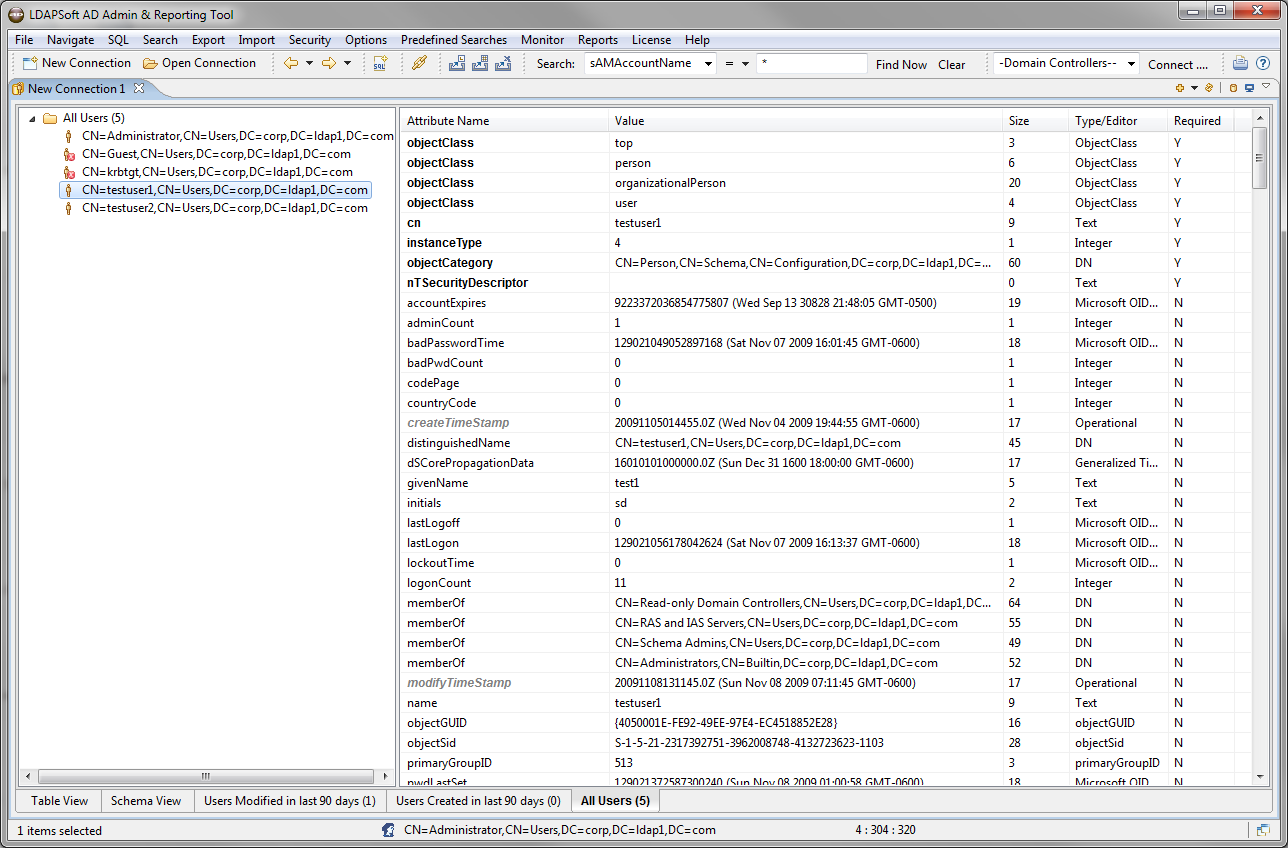Open the Predefined Searches menu
This screenshot has width=1288, height=848.
tap(454, 40)
